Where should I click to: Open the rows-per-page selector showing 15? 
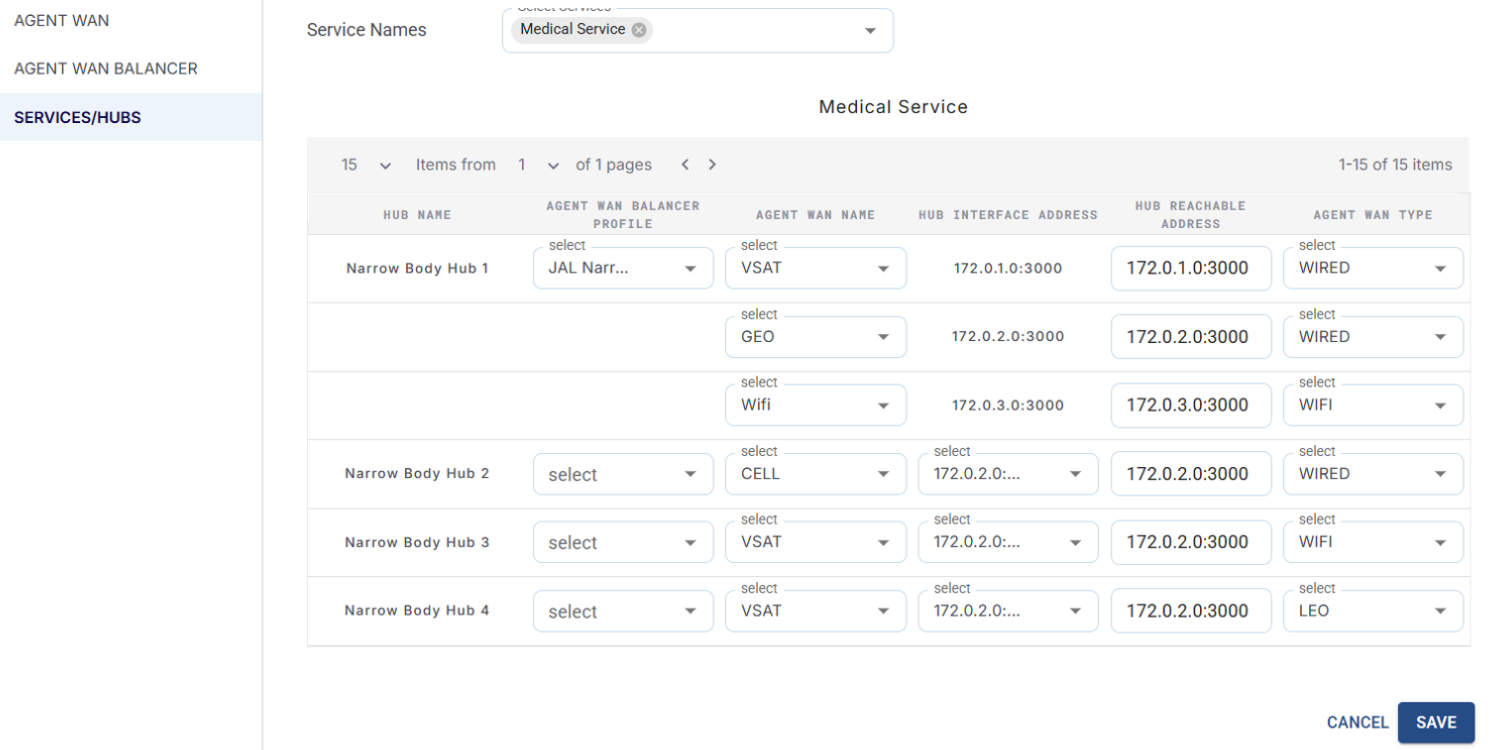pos(366,165)
